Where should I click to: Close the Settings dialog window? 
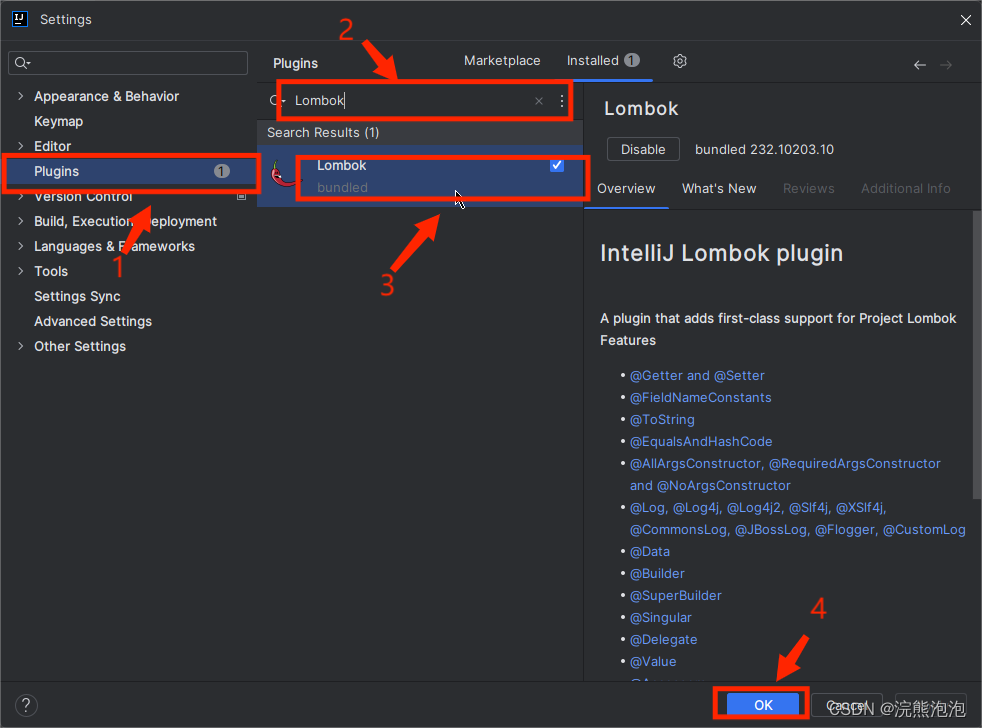pyautogui.click(x=965, y=20)
